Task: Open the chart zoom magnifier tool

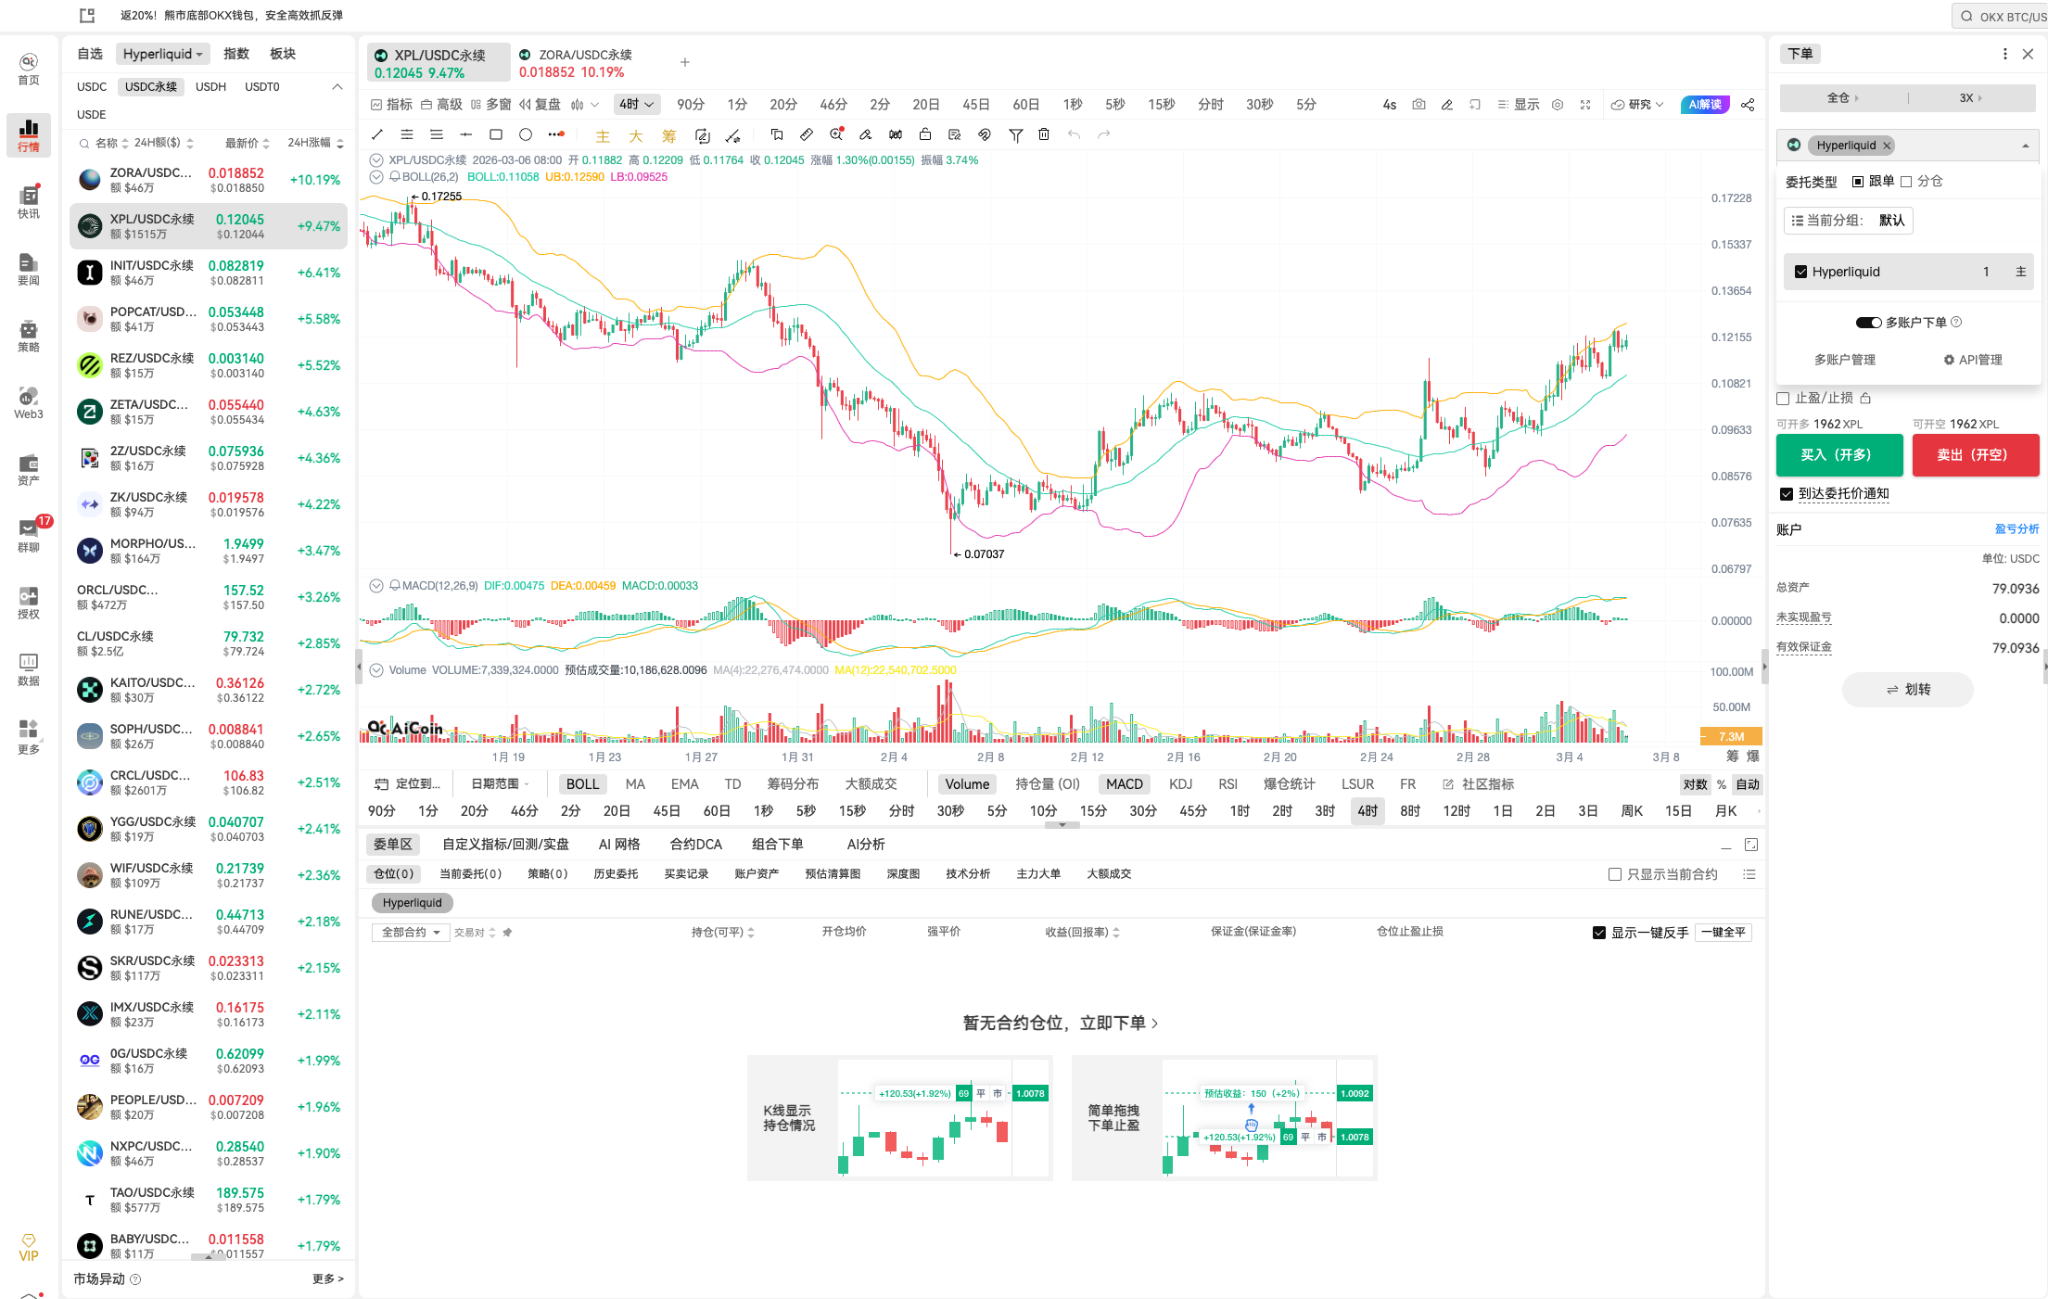Action: [x=836, y=134]
